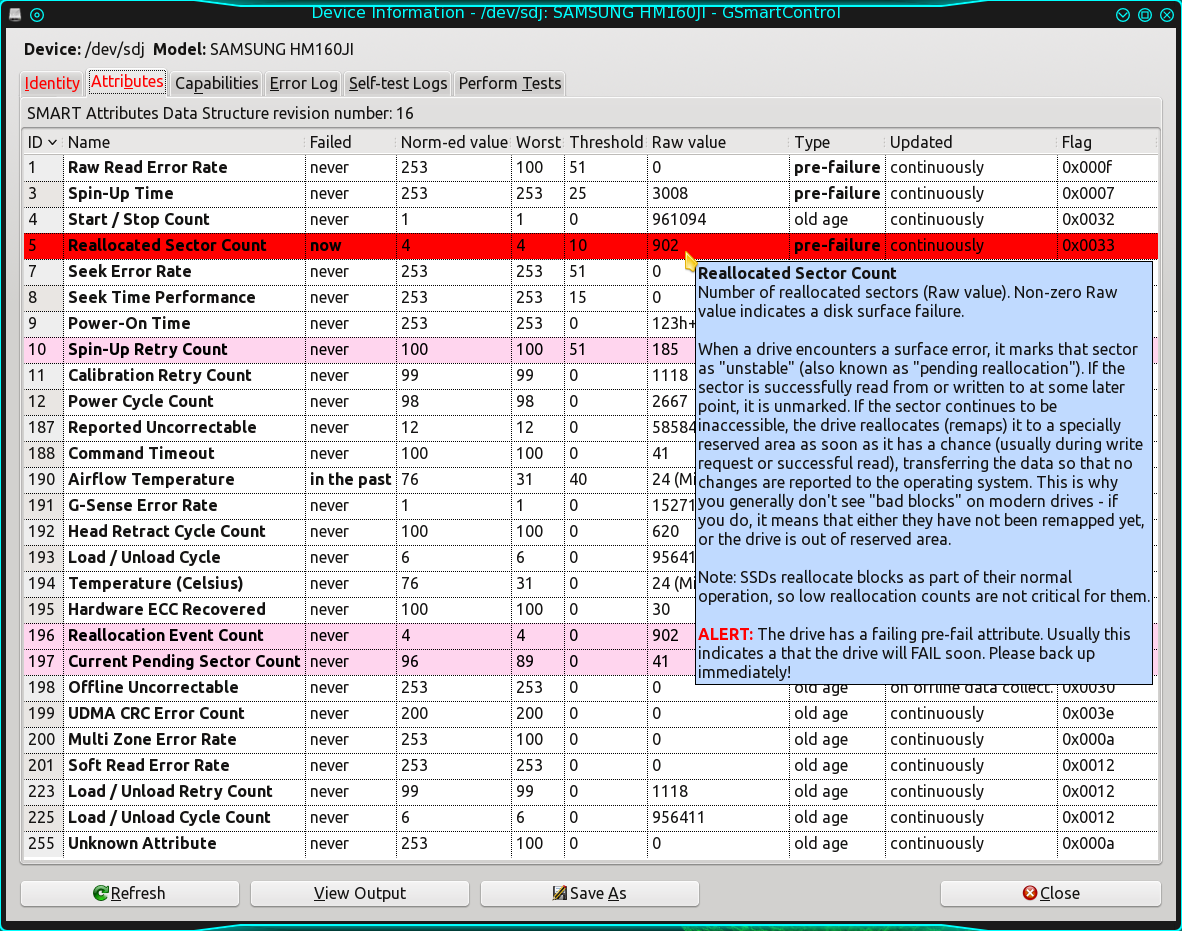This screenshot has height=931, width=1182.
Task: Minimize the GSmartControl window
Action: [1122, 14]
